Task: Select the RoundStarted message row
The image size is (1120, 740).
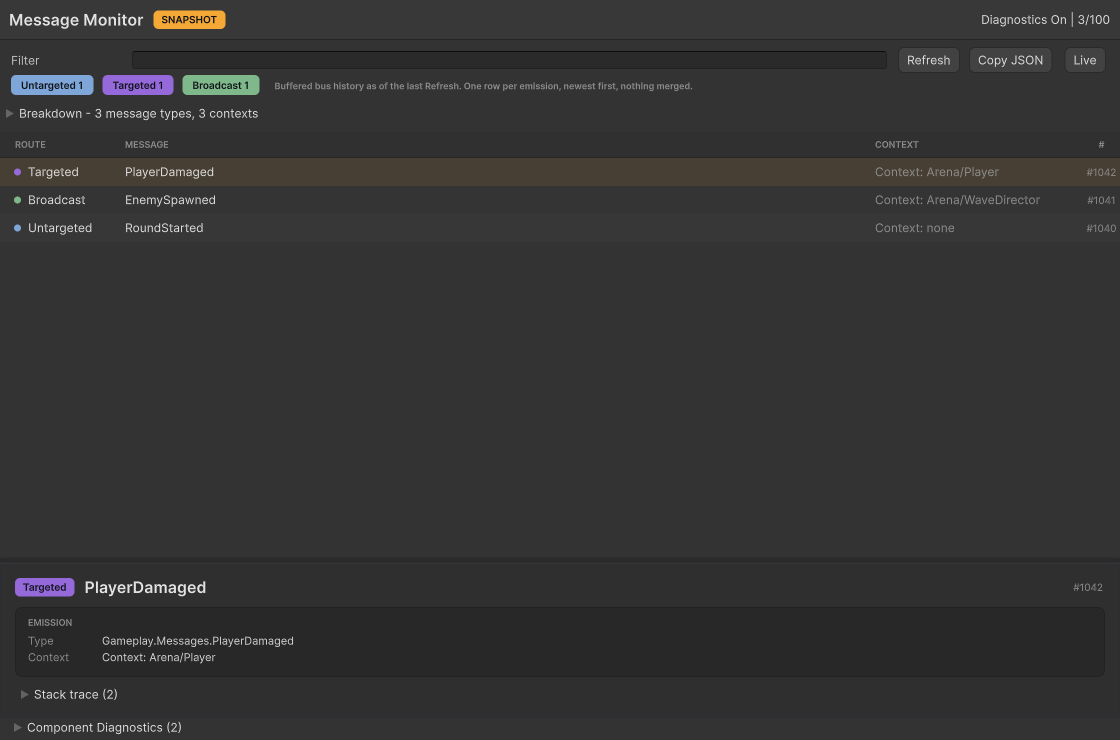Action: (560, 228)
